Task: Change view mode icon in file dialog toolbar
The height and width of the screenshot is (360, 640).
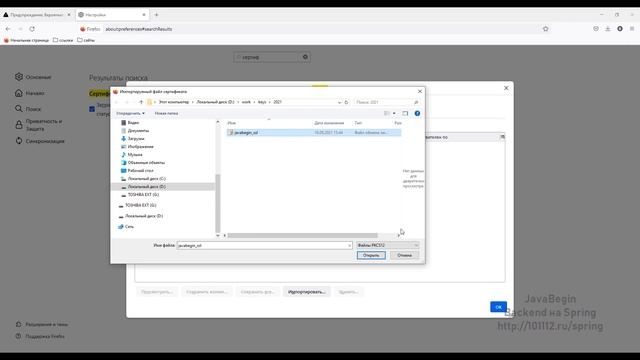Action: pos(387,113)
